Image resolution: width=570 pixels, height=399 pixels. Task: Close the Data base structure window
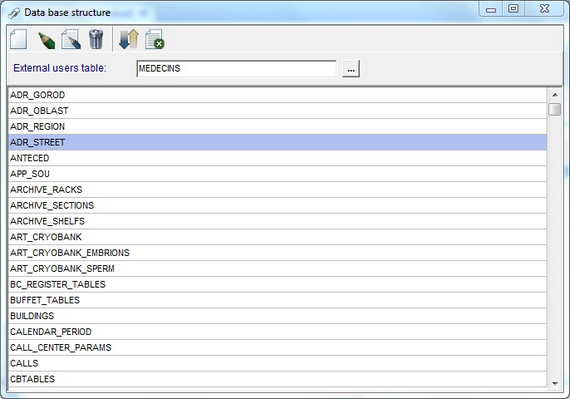(544, 9)
